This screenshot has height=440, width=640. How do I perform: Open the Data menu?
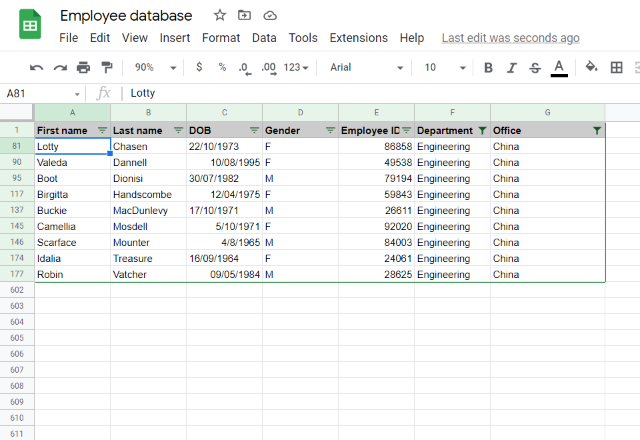(x=264, y=38)
